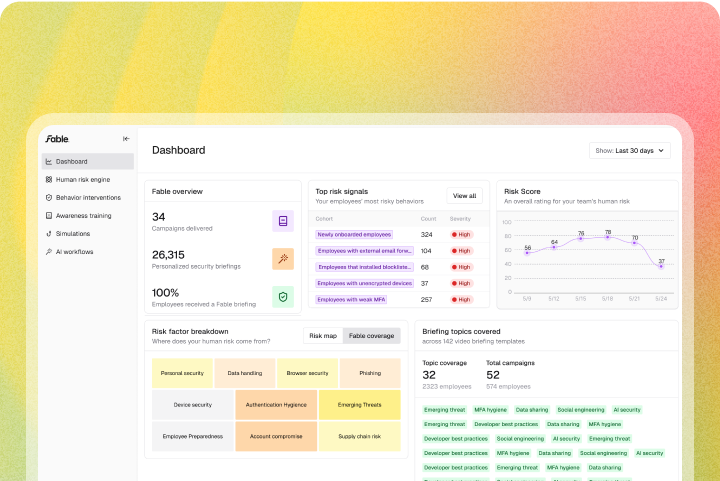Click the orange magic wand briefings icon
720x481 pixels.
[283, 259]
